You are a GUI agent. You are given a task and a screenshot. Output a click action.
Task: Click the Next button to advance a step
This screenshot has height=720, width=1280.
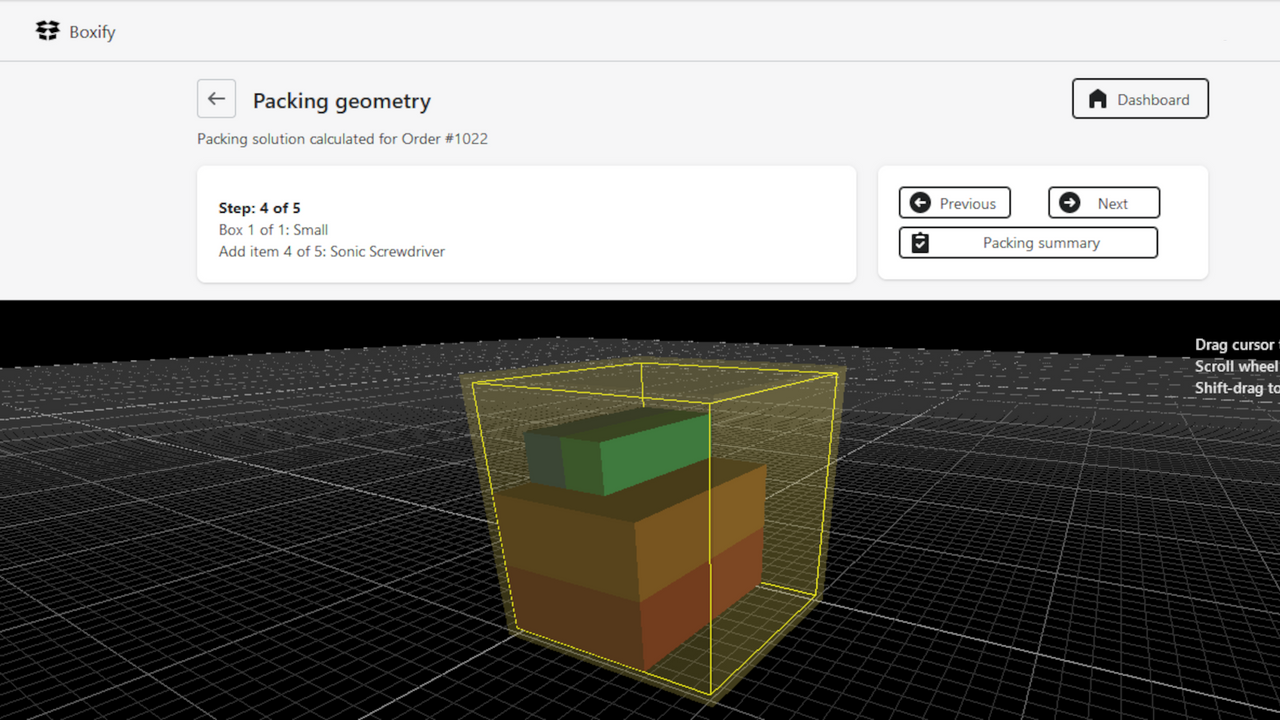coord(1104,203)
